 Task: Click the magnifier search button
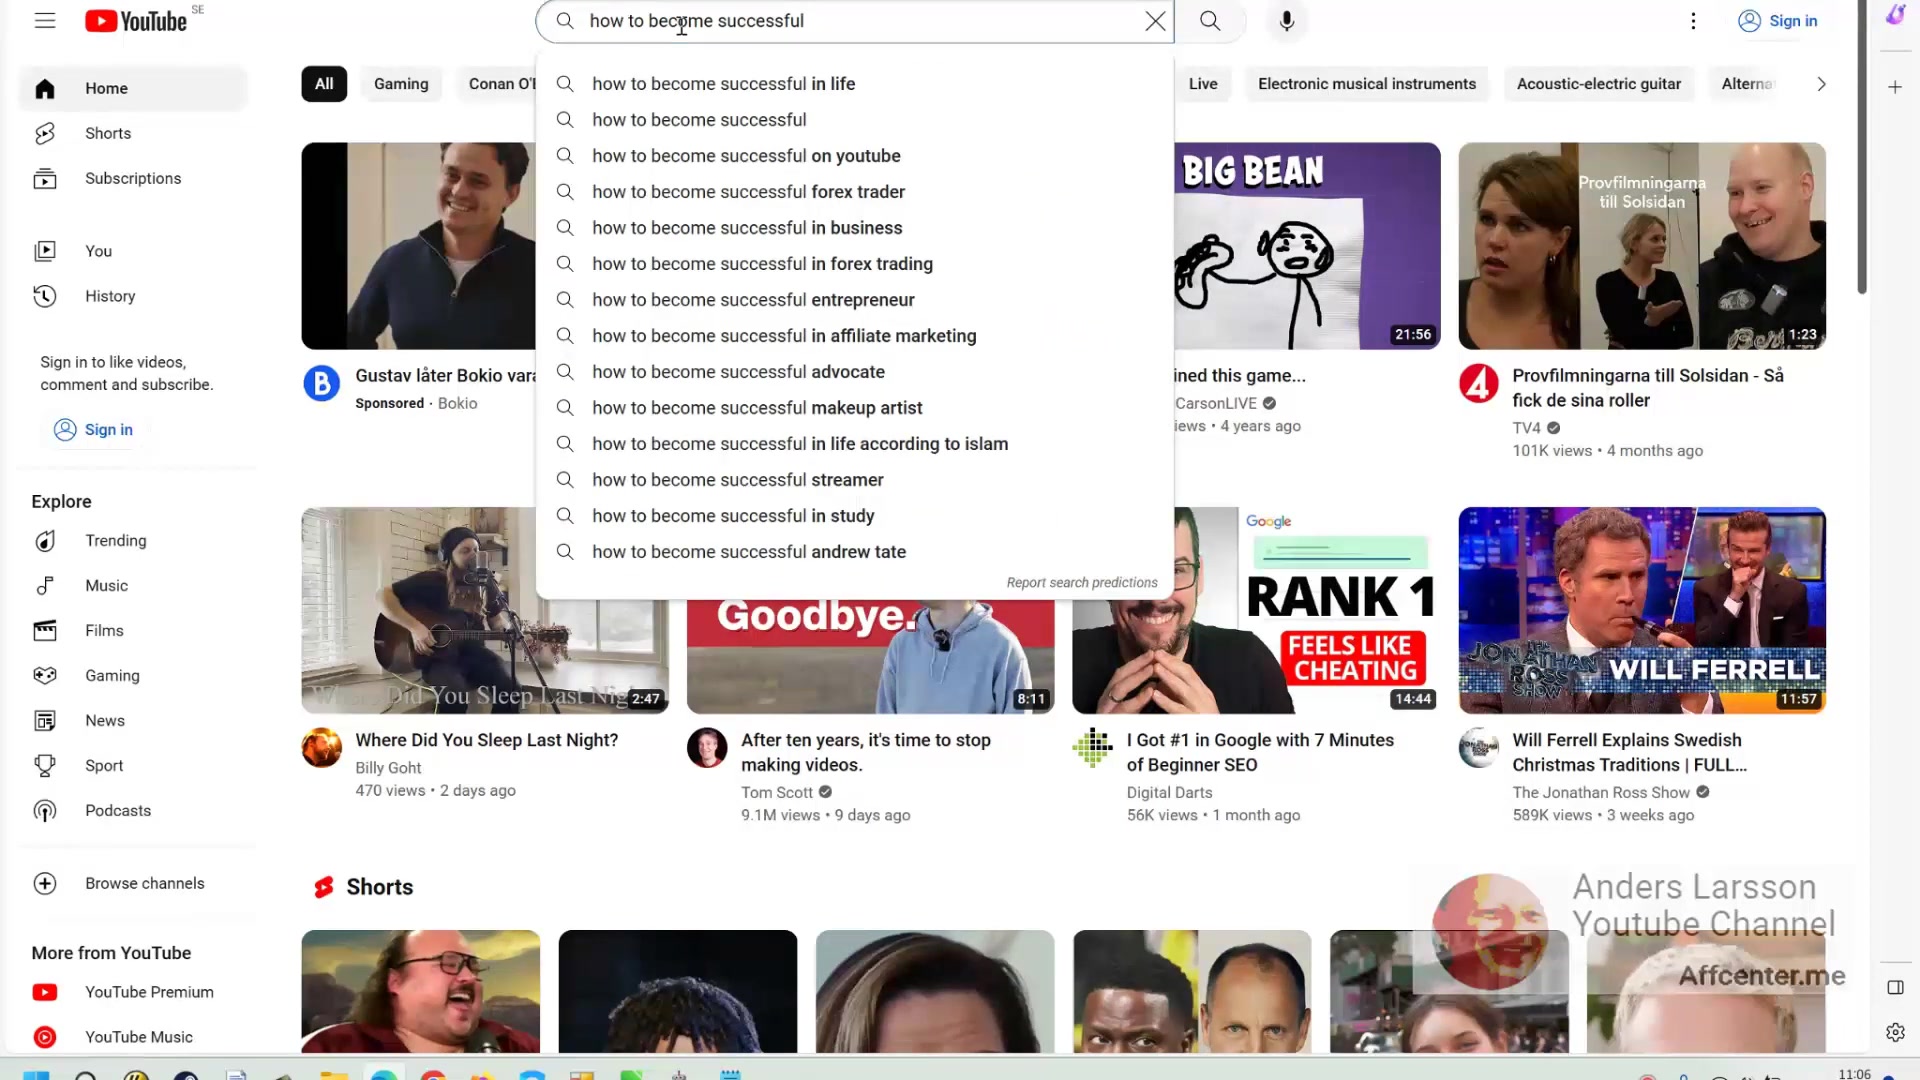point(1210,21)
